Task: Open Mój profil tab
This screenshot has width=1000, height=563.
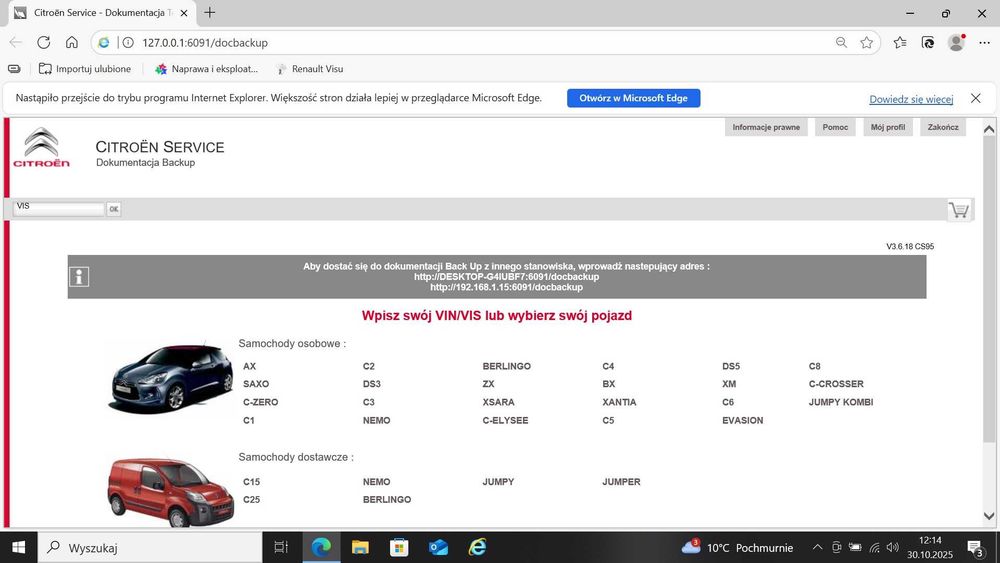Action: 888,127
